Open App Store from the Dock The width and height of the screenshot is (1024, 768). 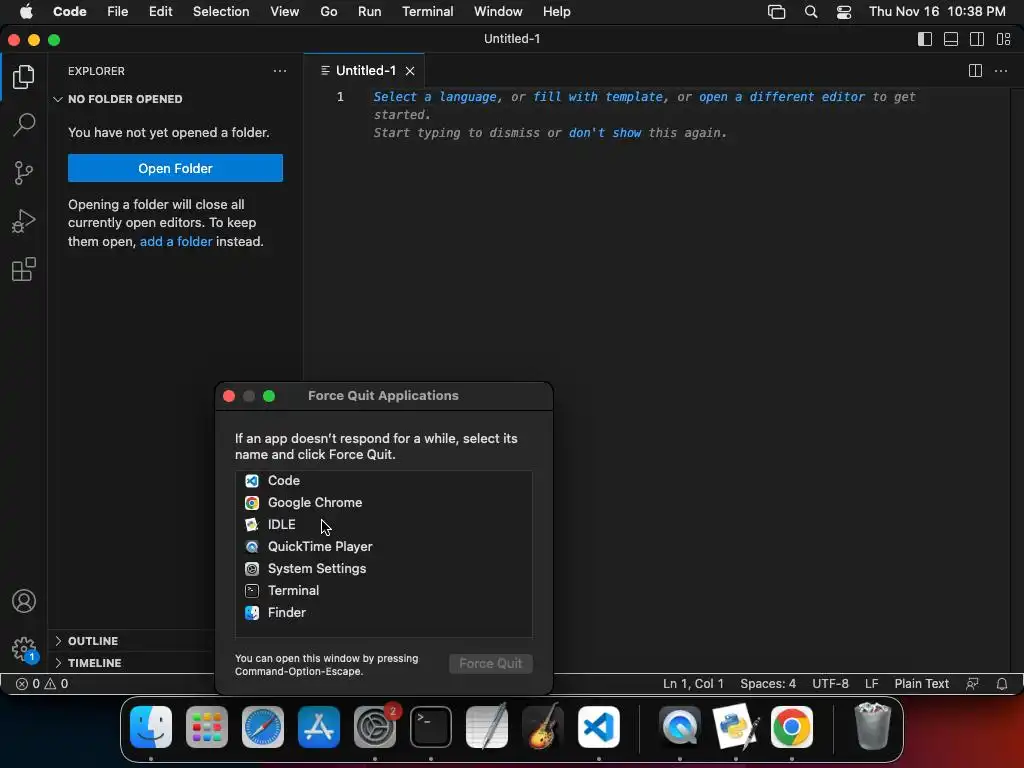click(319, 727)
